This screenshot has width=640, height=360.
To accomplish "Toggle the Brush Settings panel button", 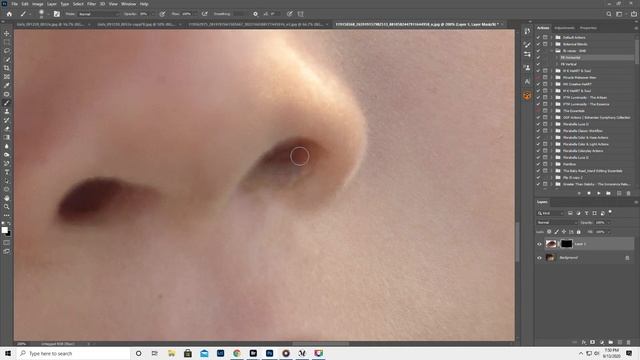I will click(57, 14).
